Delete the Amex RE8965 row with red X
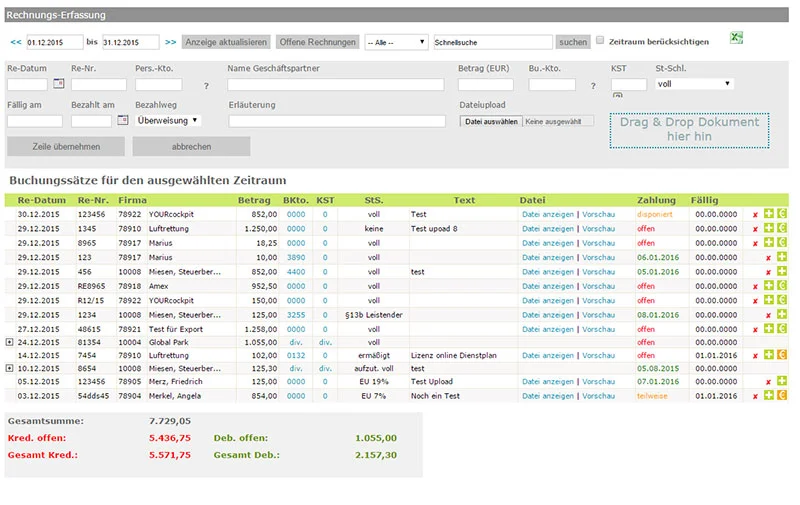This screenshot has width=800, height=505. coord(755,287)
